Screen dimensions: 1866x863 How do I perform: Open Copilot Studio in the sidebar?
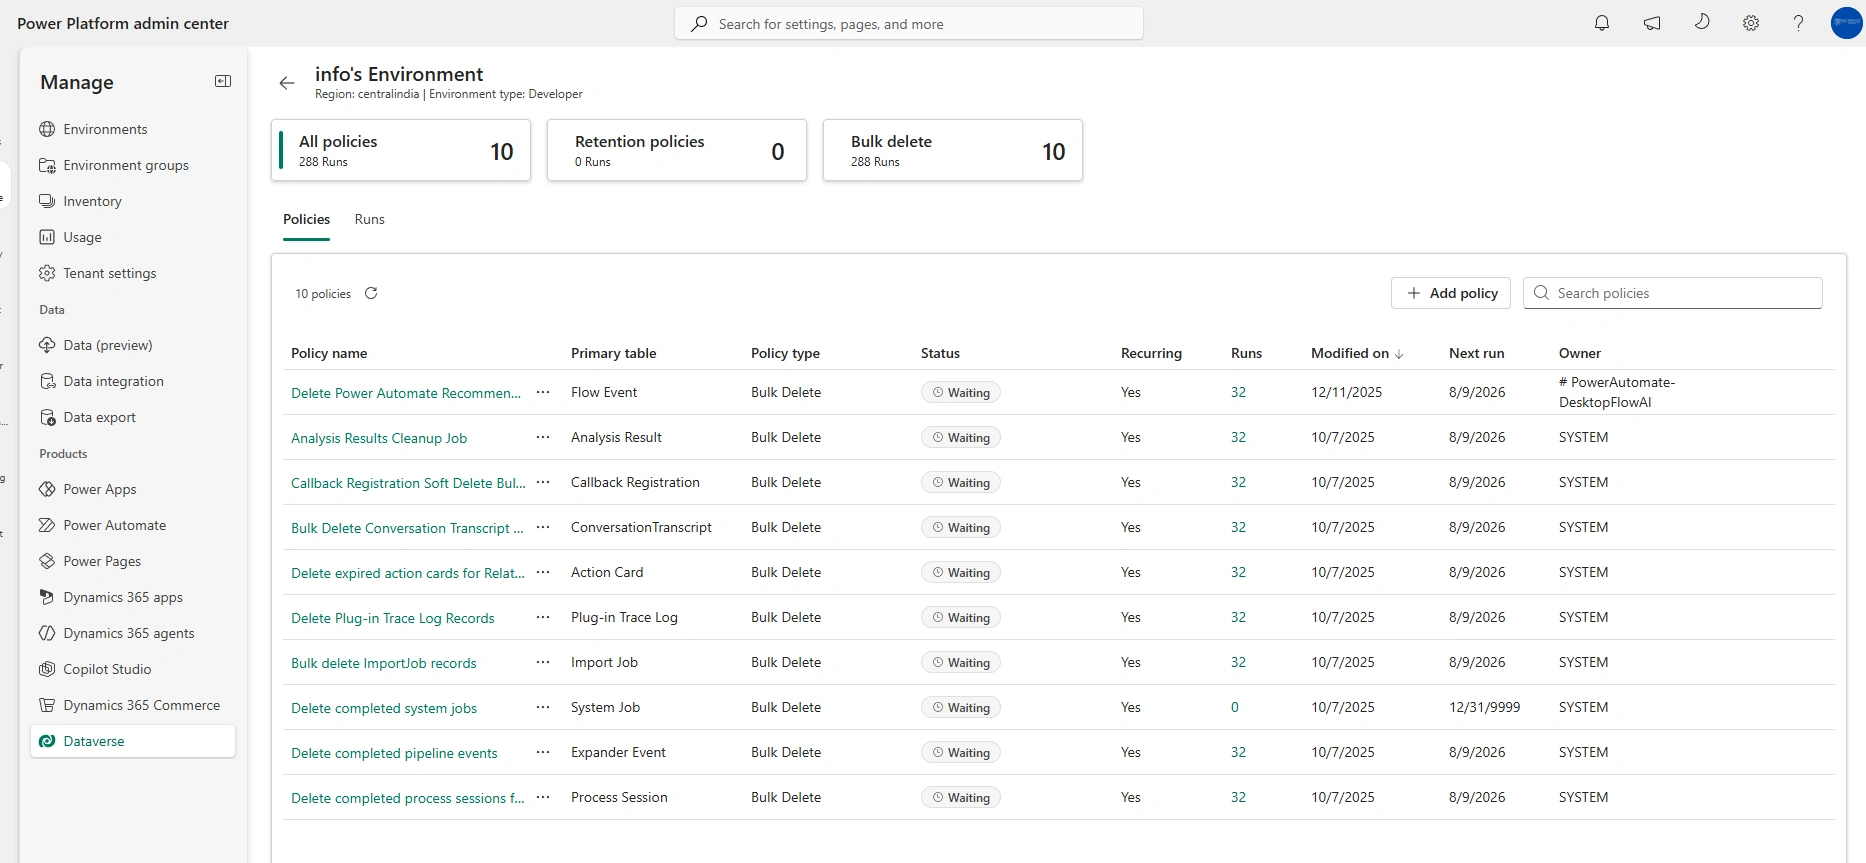pyautogui.click(x=133, y=669)
